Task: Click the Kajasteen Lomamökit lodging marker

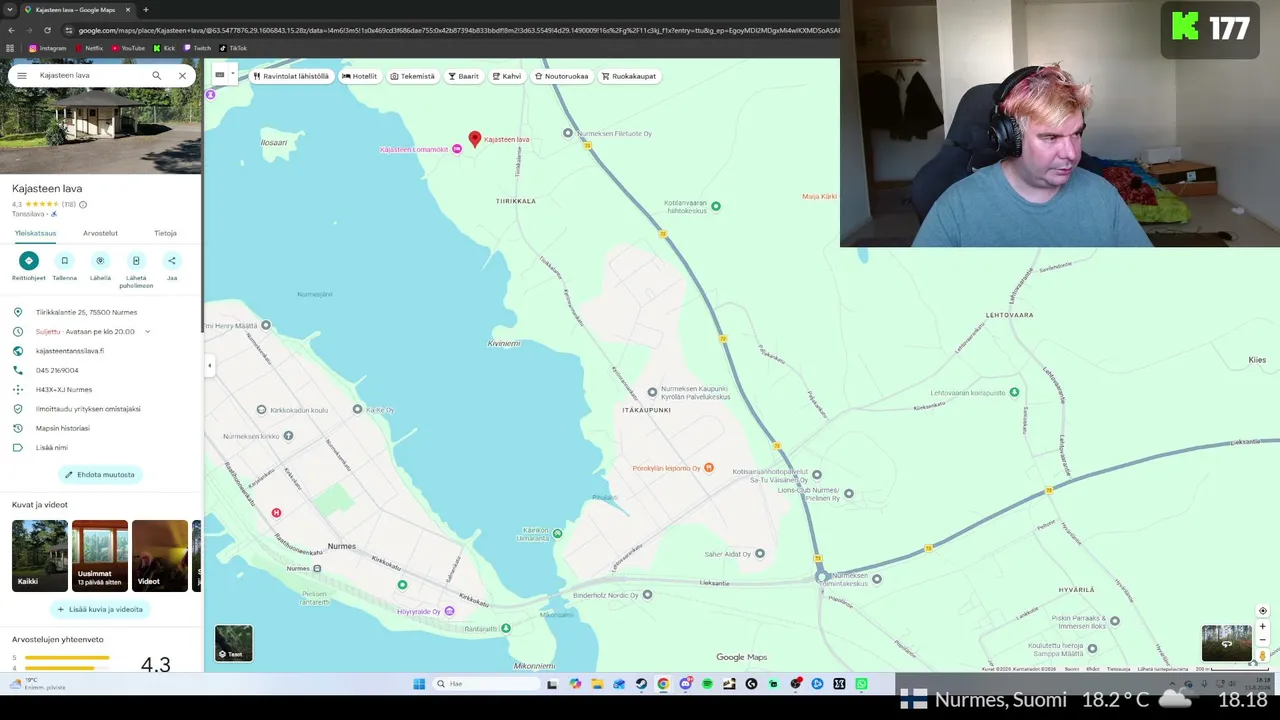Action: [x=457, y=149]
